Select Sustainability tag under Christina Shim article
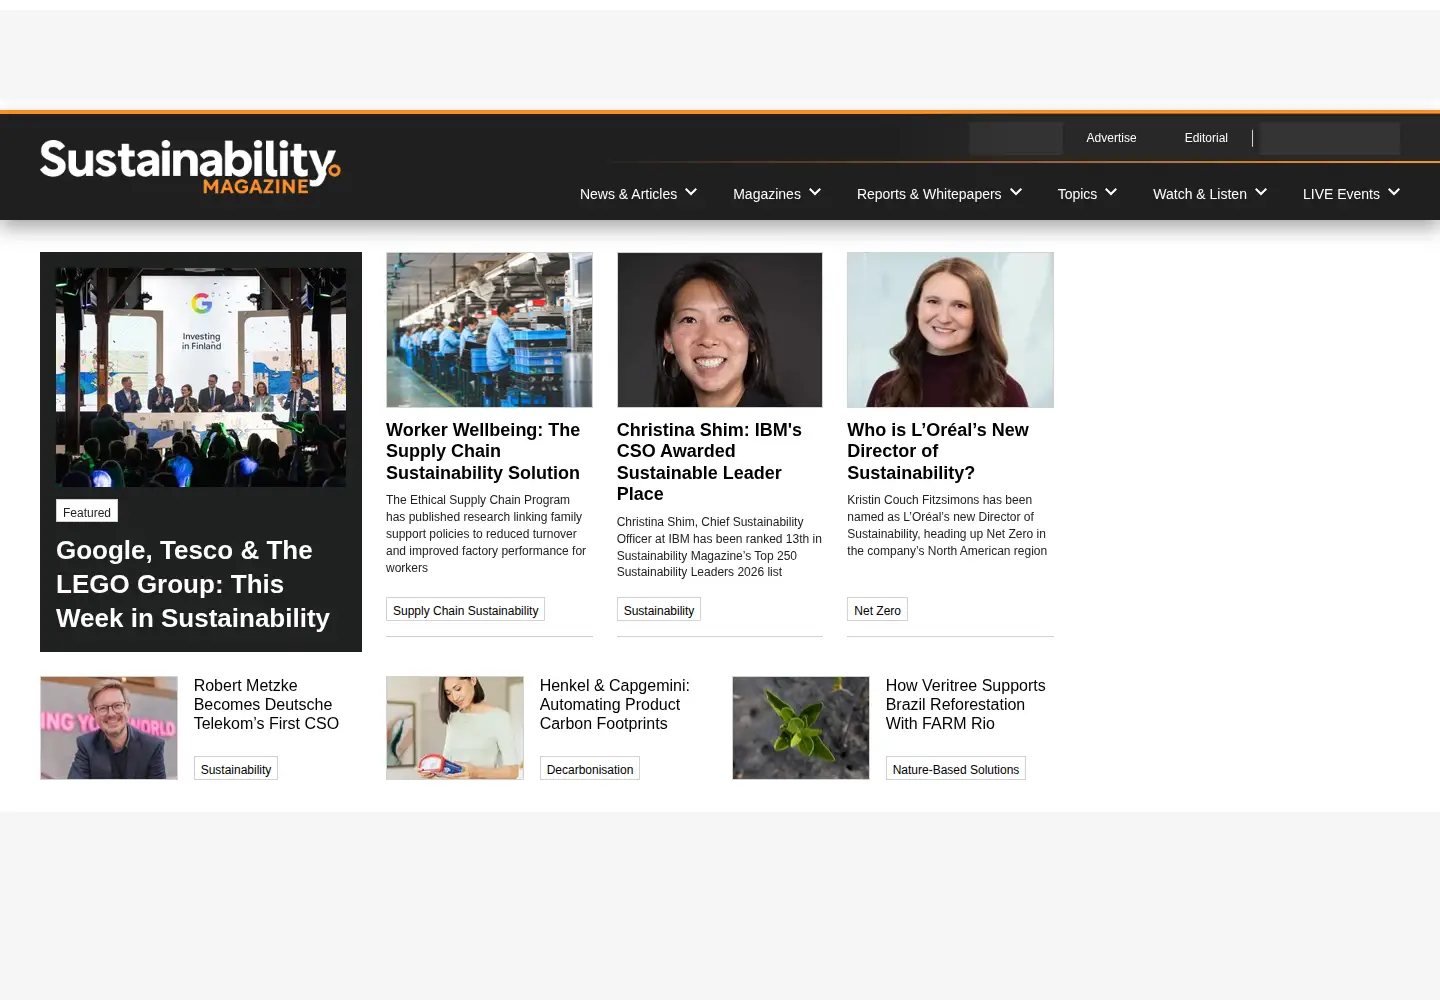This screenshot has width=1440, height=1000. [x=659, y=610]
